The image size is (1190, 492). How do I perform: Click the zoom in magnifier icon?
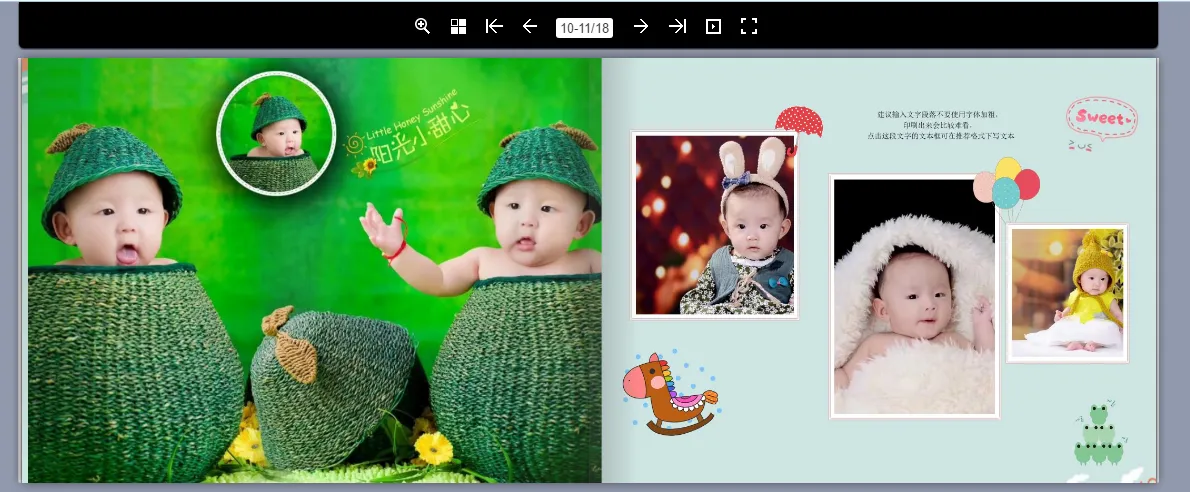click(422, 27)
